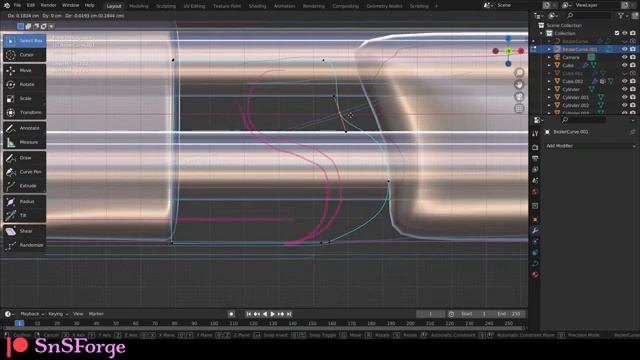Select the Tilt tool

24,215
